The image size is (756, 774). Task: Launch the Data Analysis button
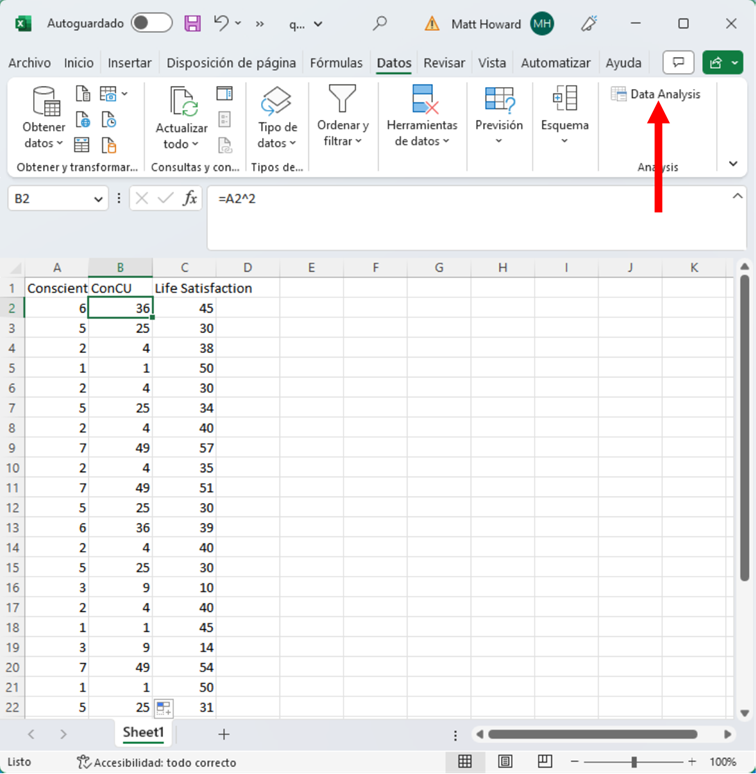pyautogui.click(x=656, y=94)
